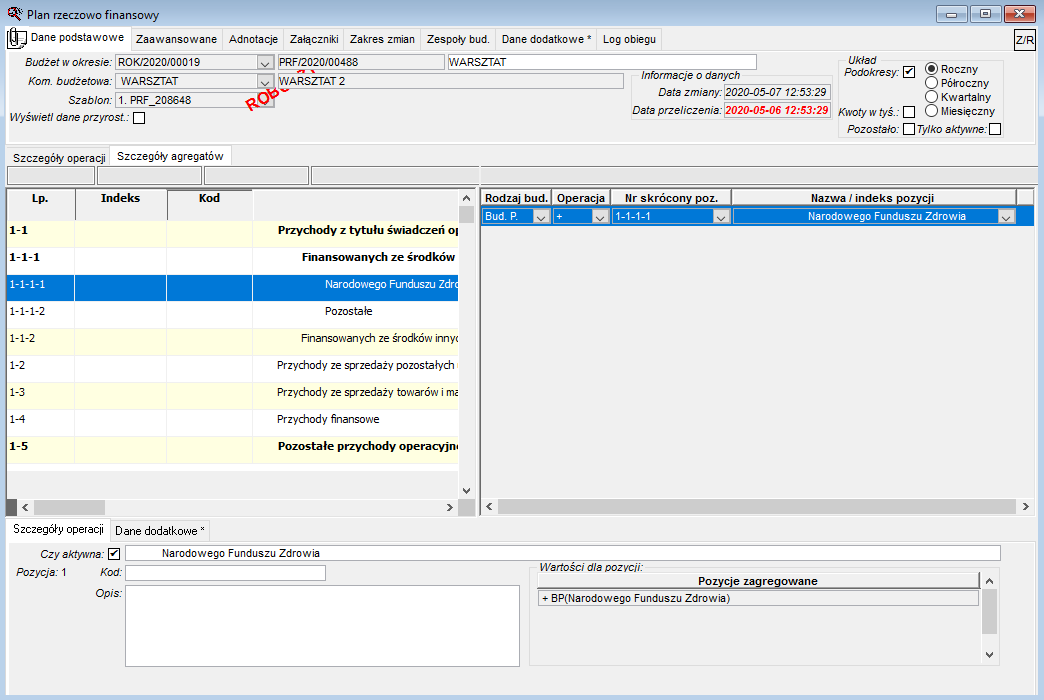Enable the Pozostało checkbox

(x=909, y=129)
